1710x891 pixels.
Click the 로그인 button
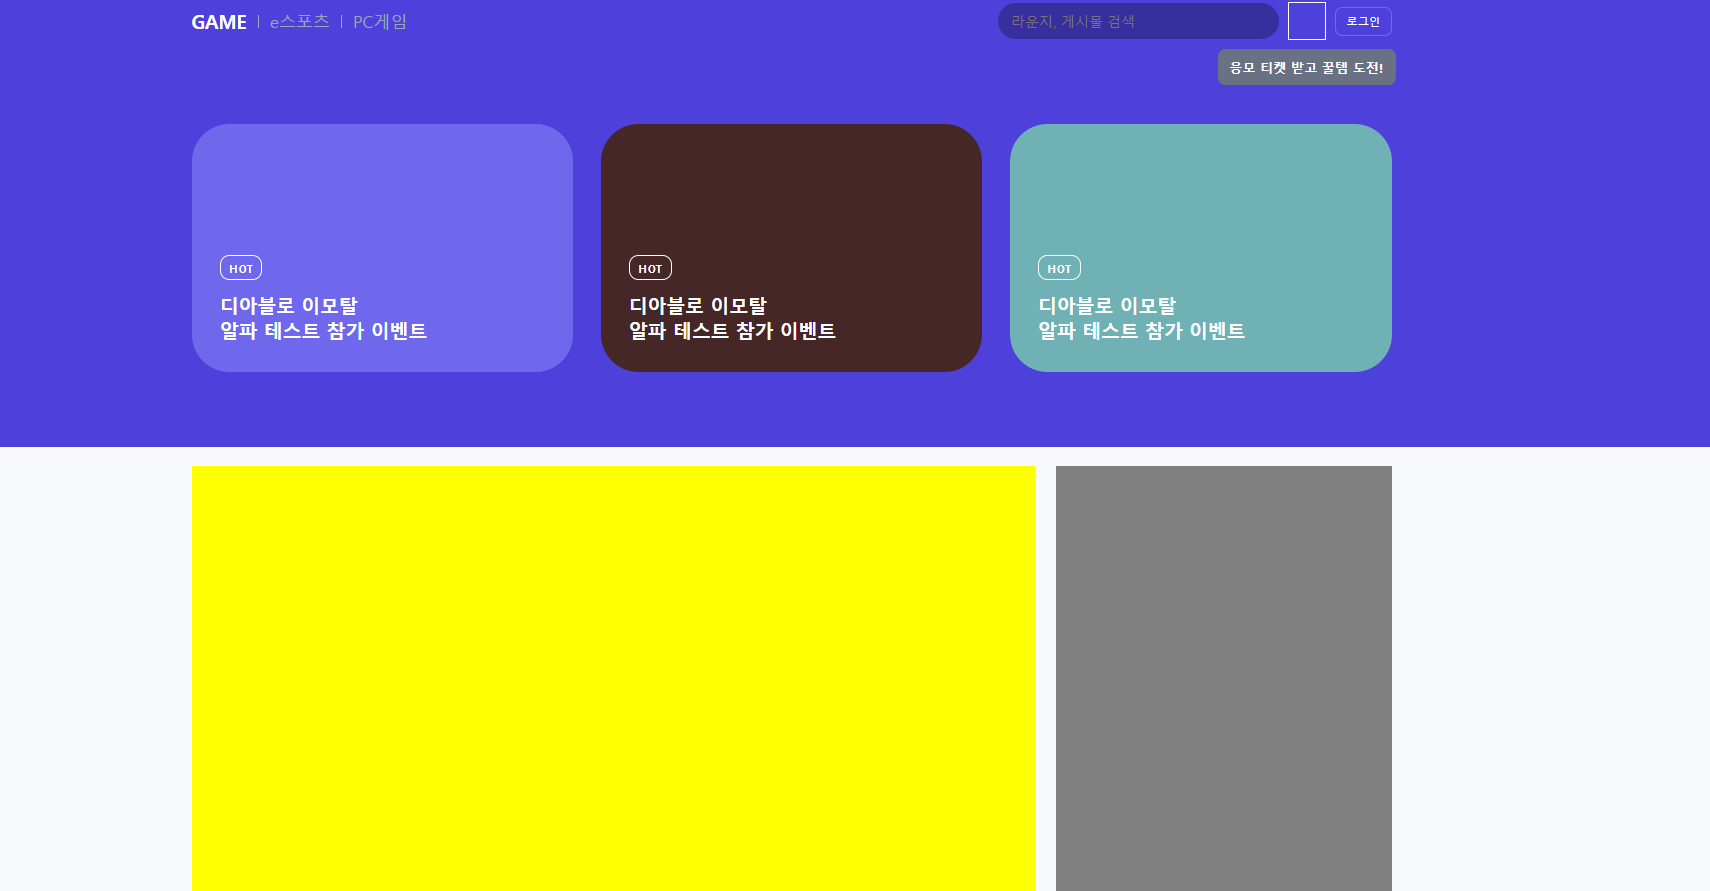point(1363,21)
